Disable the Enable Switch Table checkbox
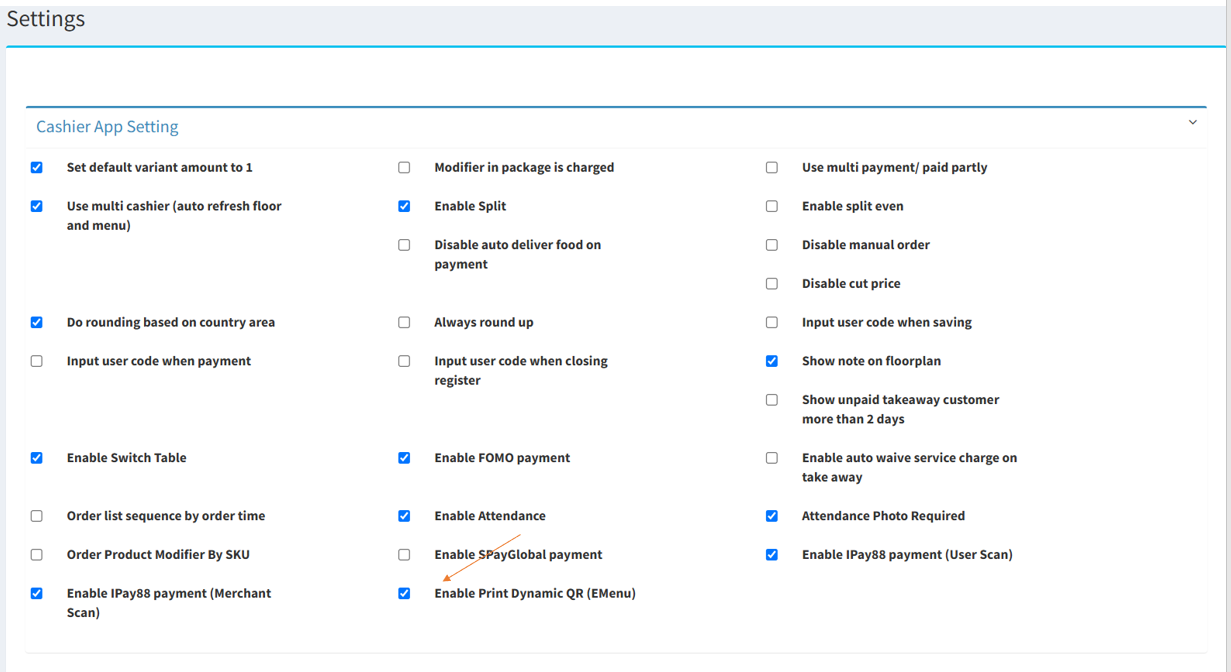This screenshot has height=672, width=1231. click(x=37, y=458)
